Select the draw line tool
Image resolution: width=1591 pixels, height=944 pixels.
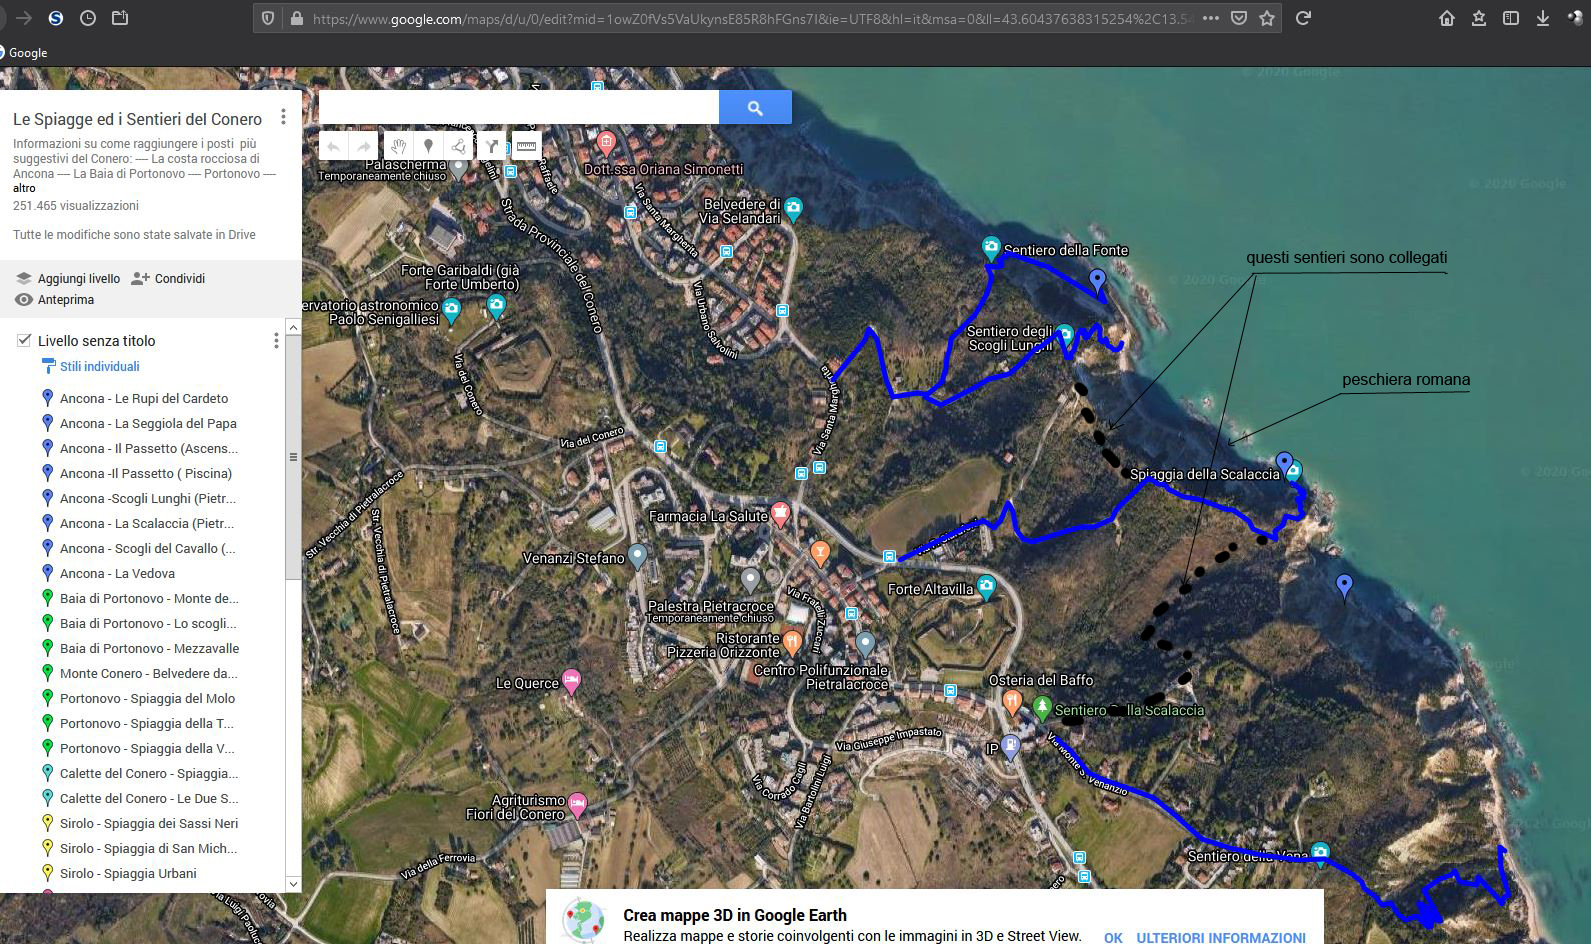(459, 146)
